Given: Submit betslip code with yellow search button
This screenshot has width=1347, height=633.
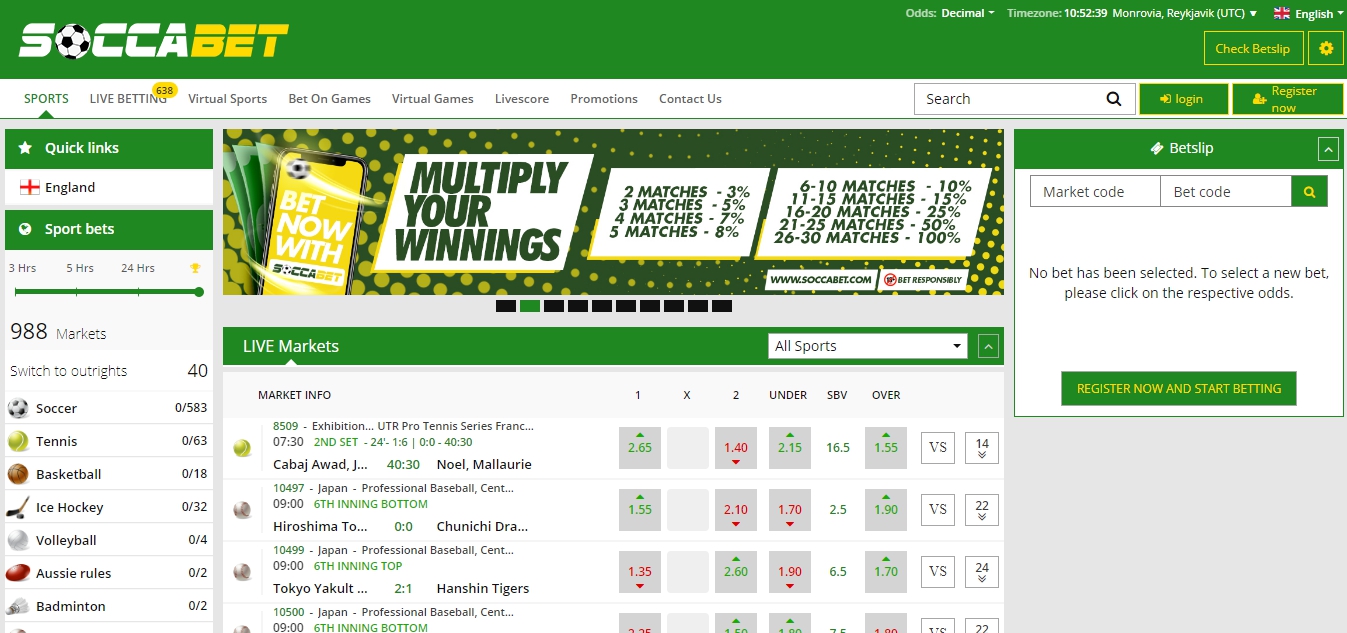Looking at the screenshot, I should pos(1309,191).
